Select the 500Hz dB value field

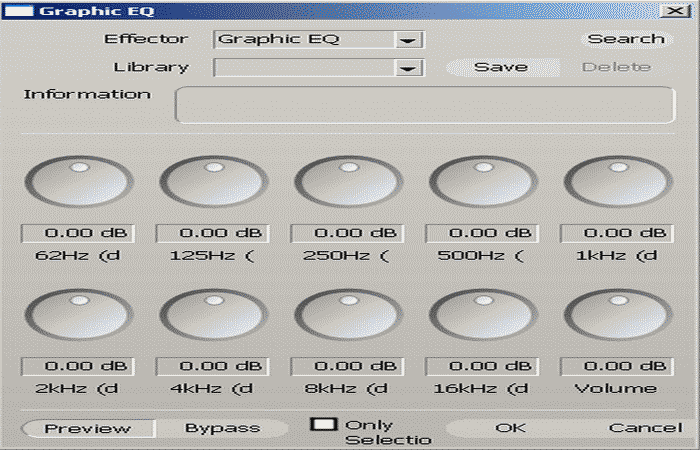(483, 233)
